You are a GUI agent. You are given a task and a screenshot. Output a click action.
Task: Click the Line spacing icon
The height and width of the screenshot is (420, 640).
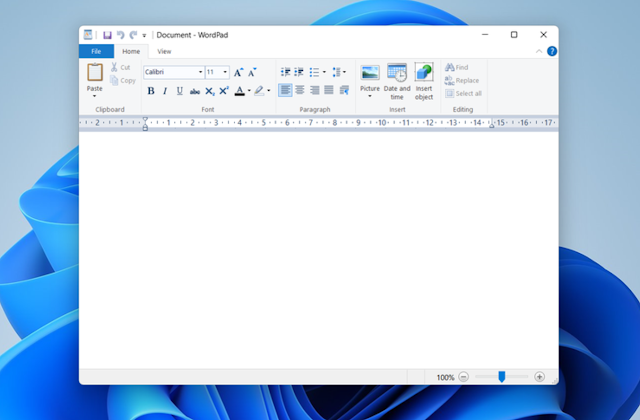pyautogui.click(x=336, y=72)
